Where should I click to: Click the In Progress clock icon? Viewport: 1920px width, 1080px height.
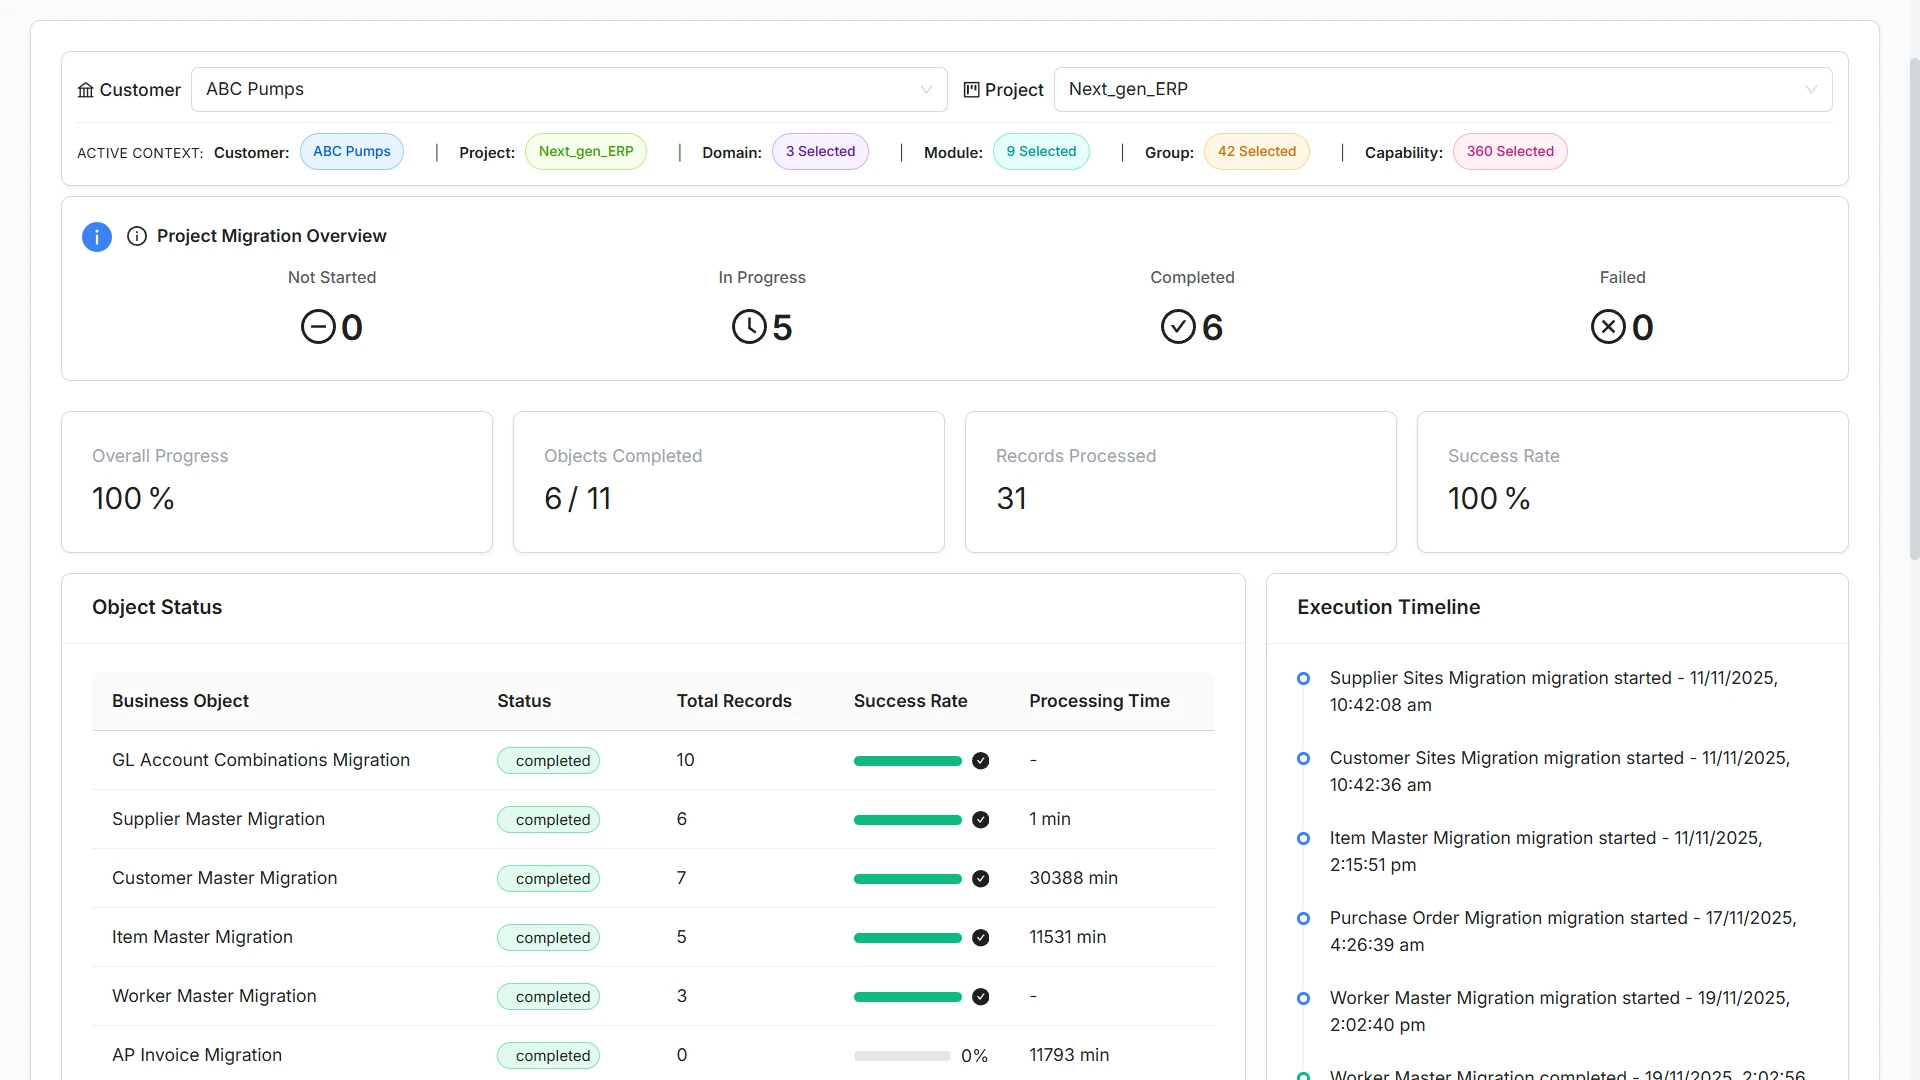coord(749,327)
